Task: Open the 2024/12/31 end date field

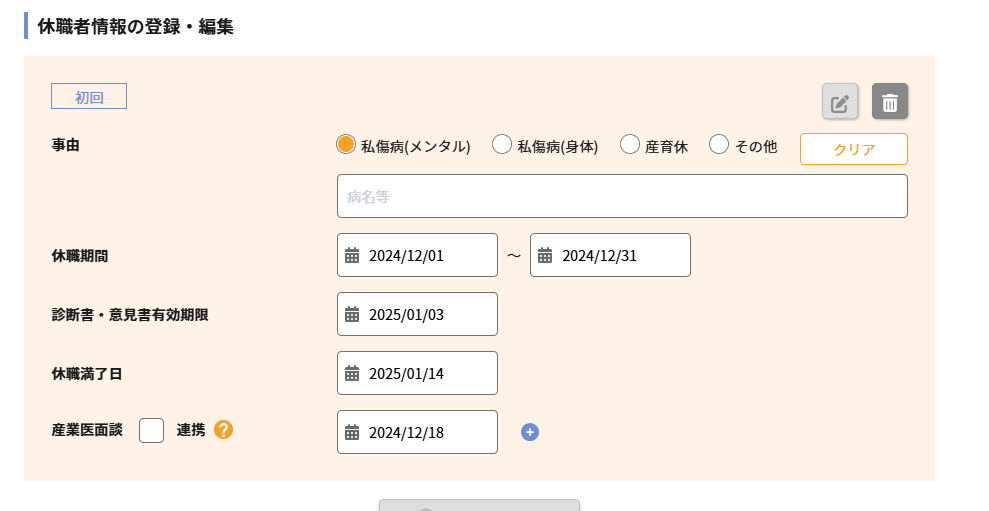Action: (x=610, y=255)
